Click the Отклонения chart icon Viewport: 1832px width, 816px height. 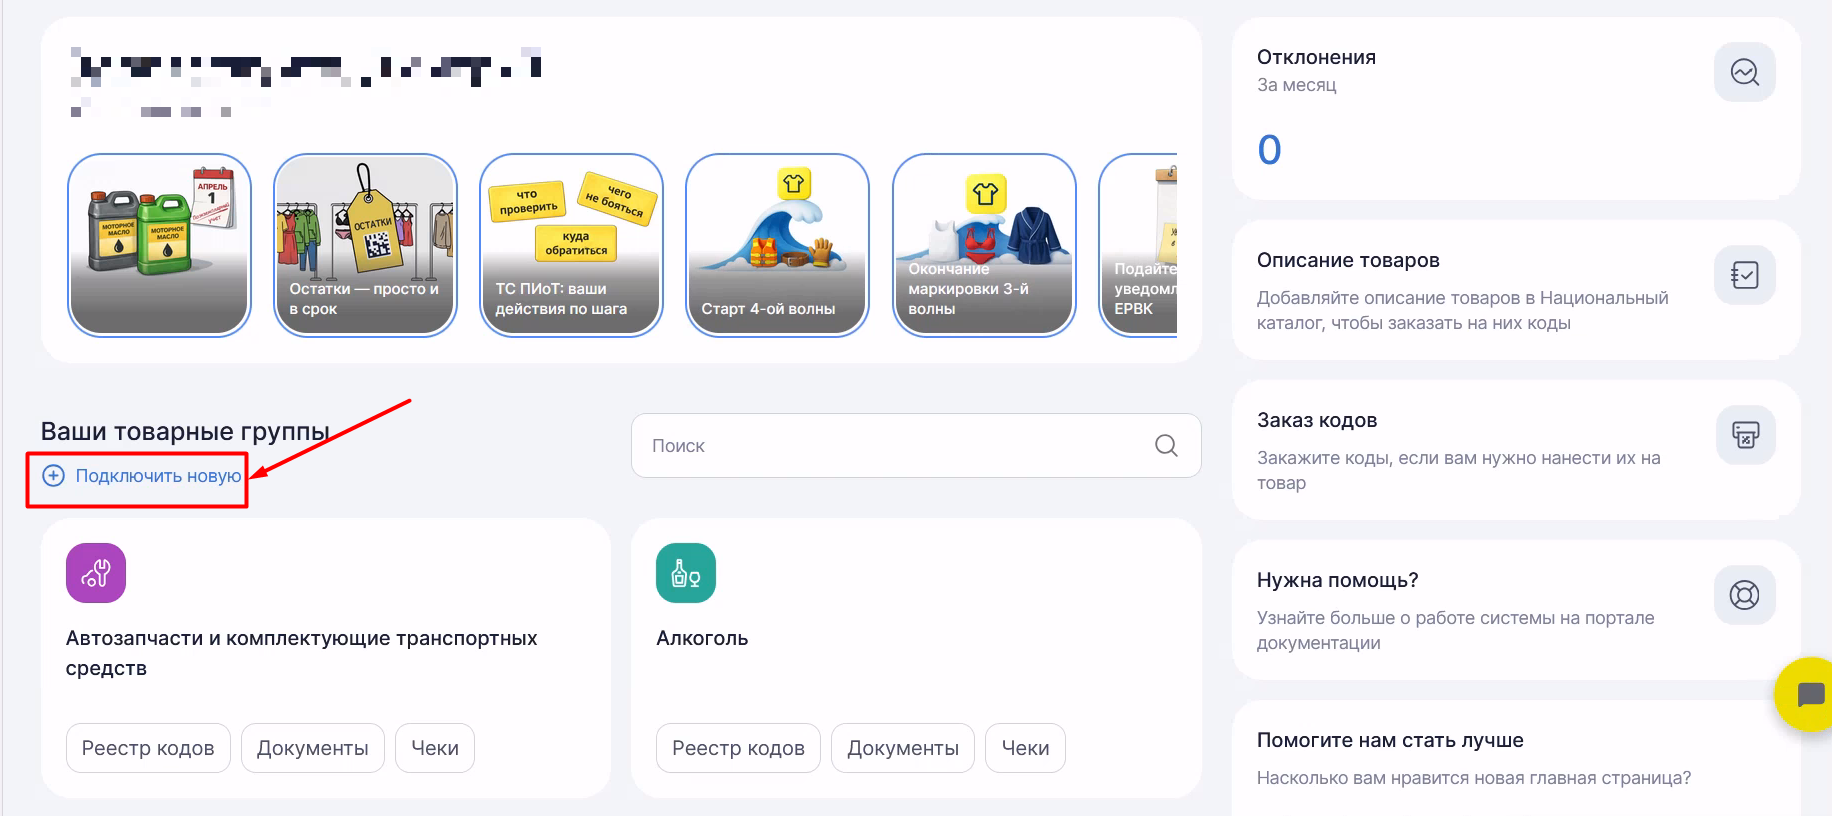pos(1744,72)
